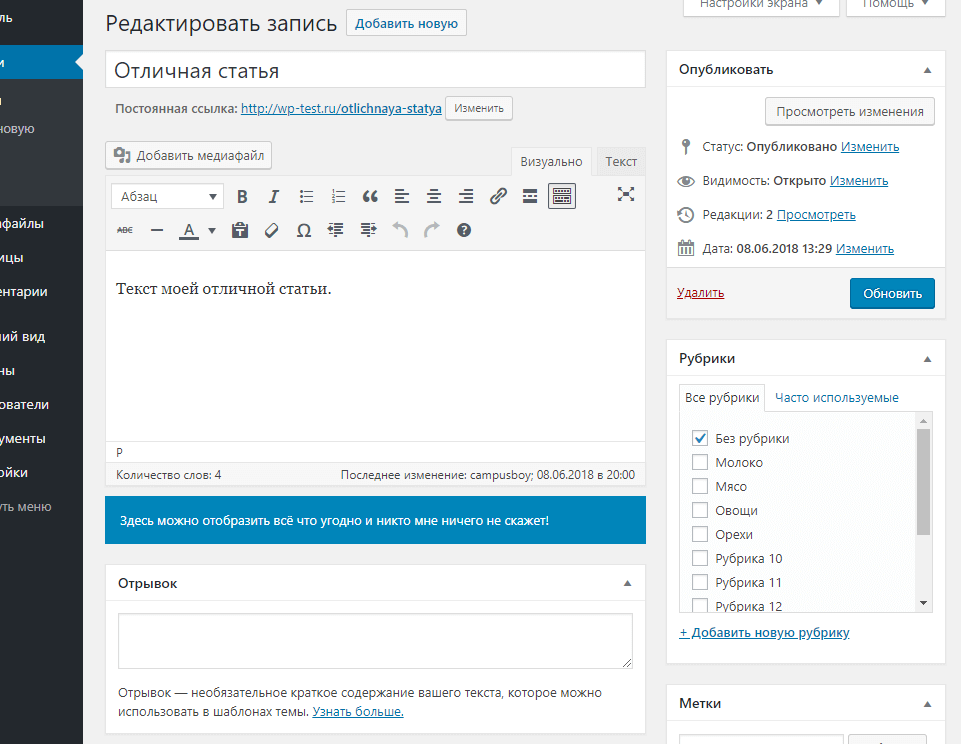
Task: Enter distraction-free fullscreen mode
Action: (x=626, y=195)
